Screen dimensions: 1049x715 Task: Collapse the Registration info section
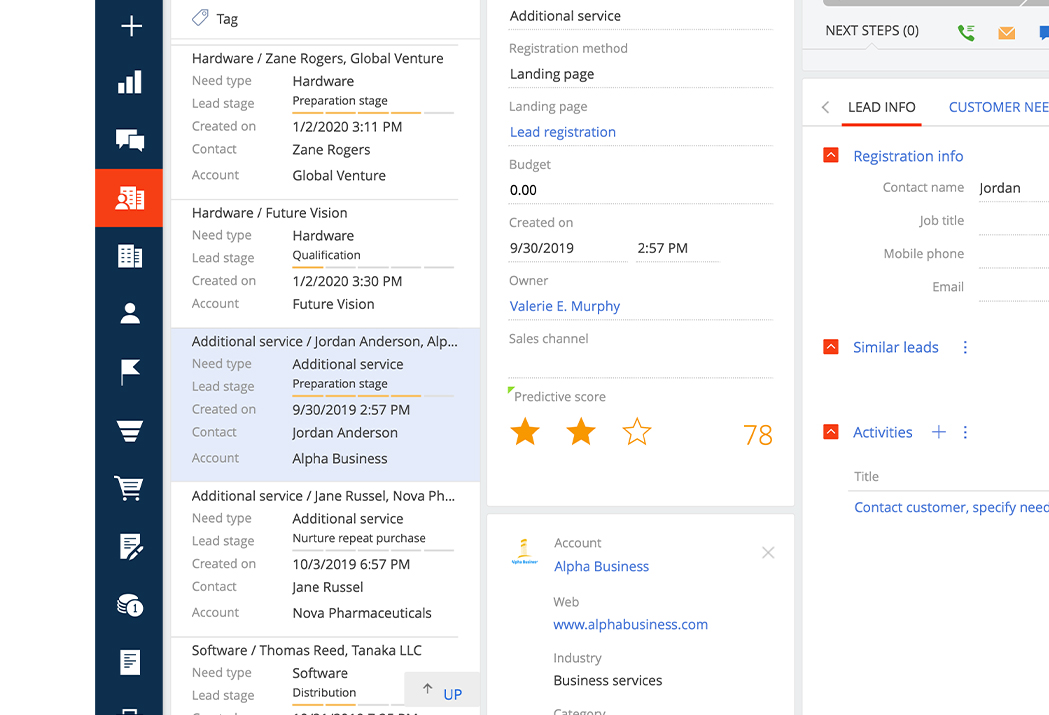[830, 156]
